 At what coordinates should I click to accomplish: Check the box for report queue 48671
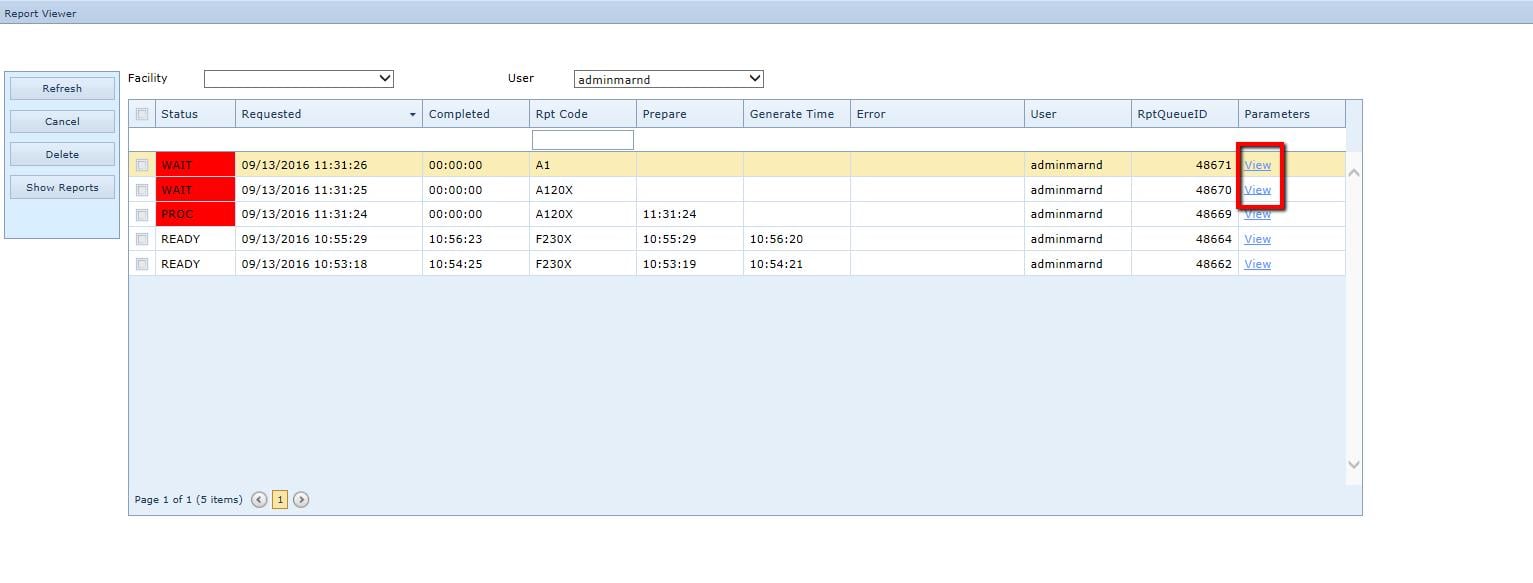click(x=142, y=165)
